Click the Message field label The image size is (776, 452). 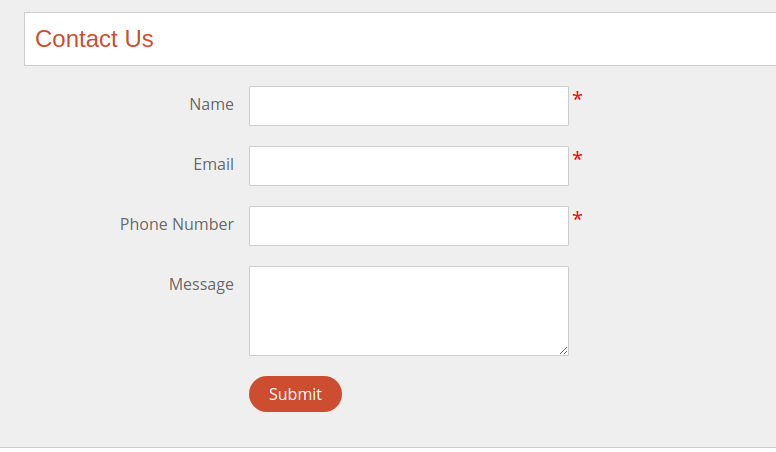[201, 284]
